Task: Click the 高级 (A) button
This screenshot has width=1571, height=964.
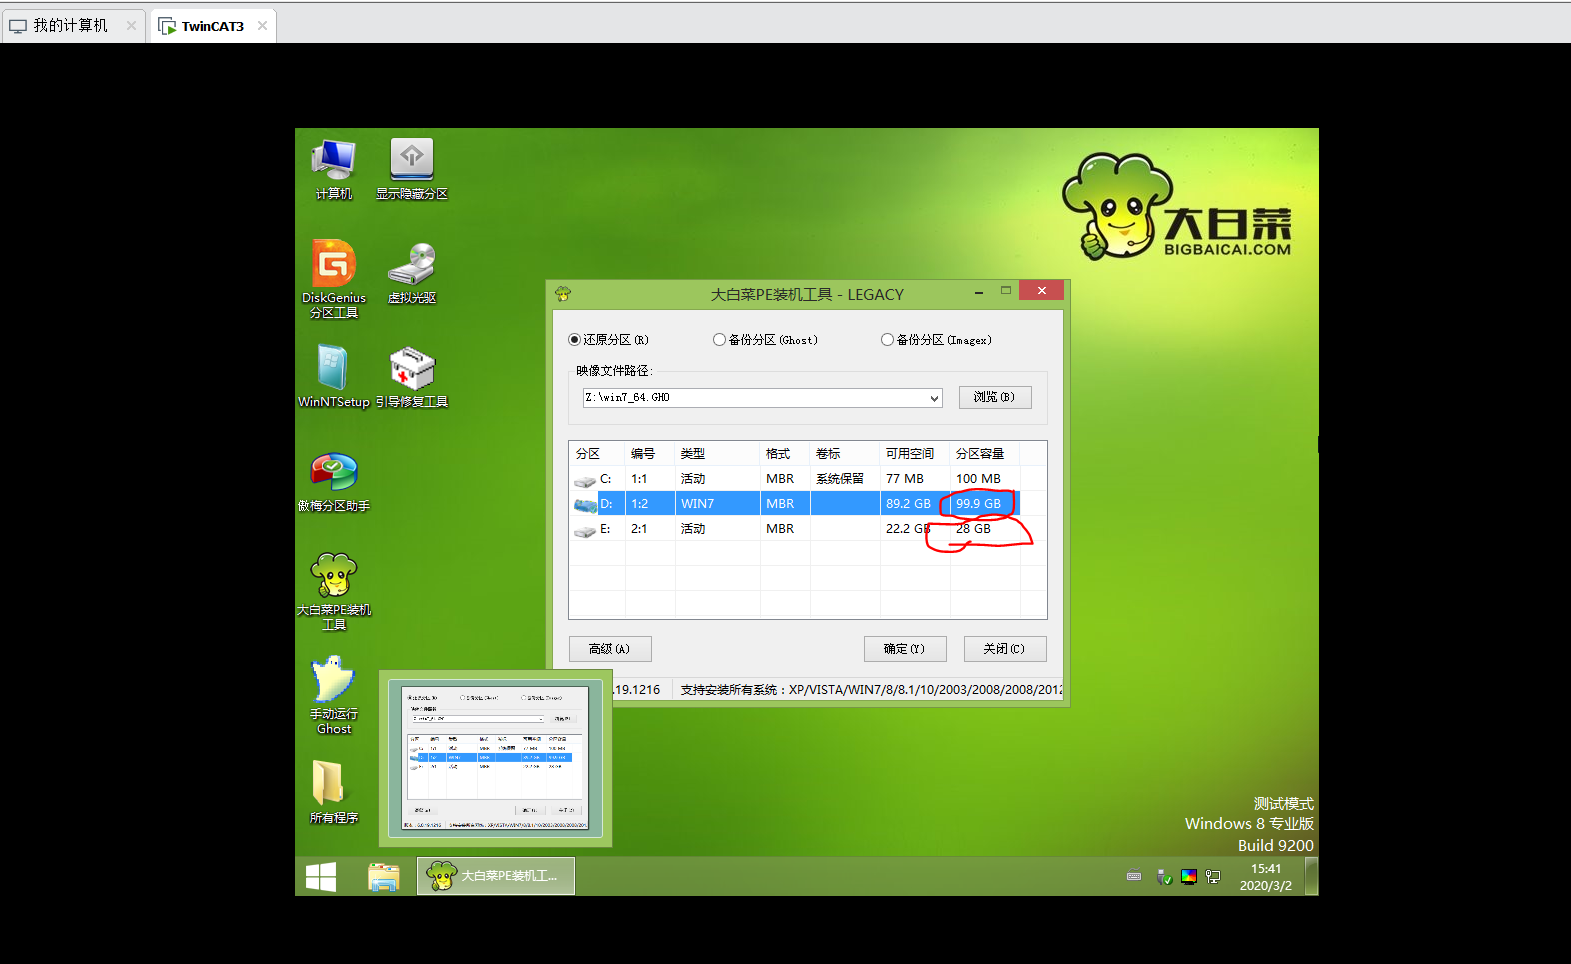Action: (610, 649)
